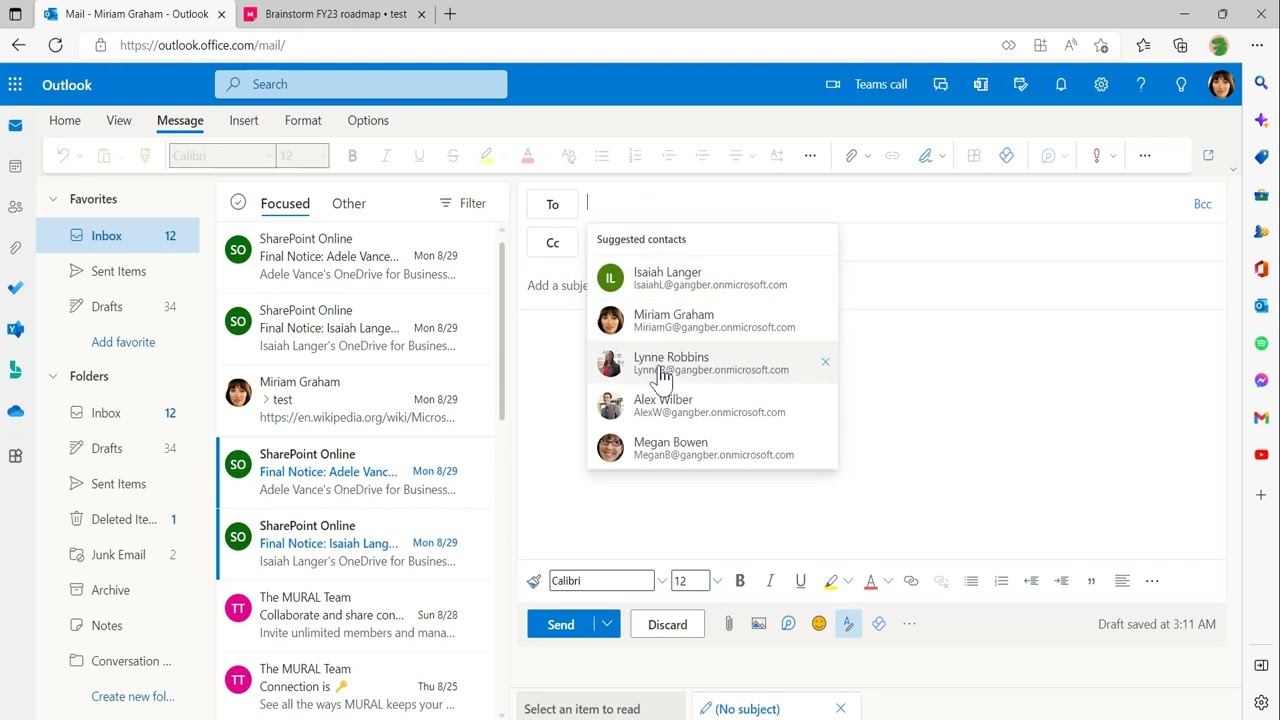Click Add favorite link
This screenshot has height=720, width=1280.
(123, 342)
